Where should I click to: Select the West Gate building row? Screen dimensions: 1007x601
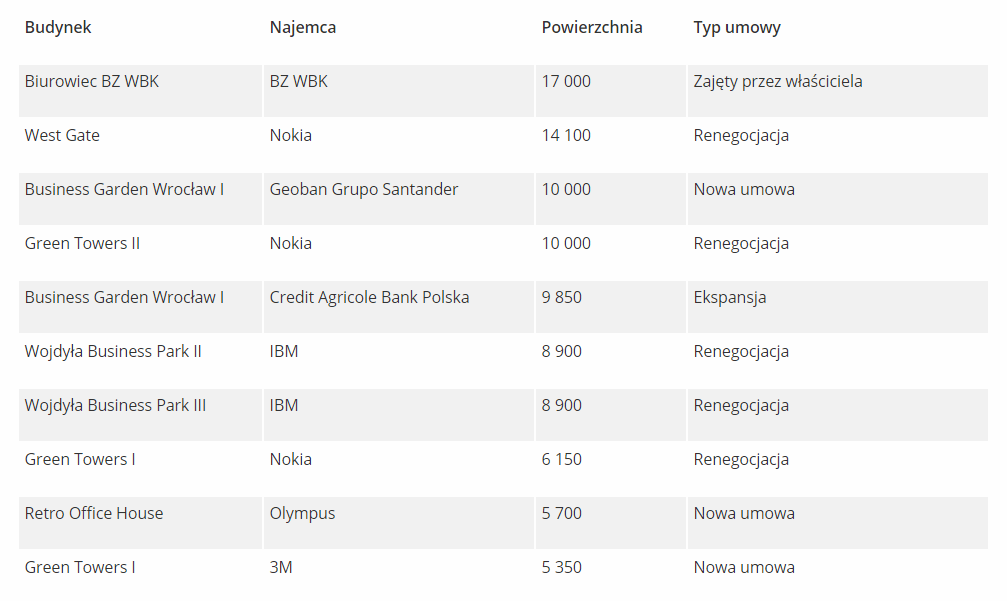[62, 136]
